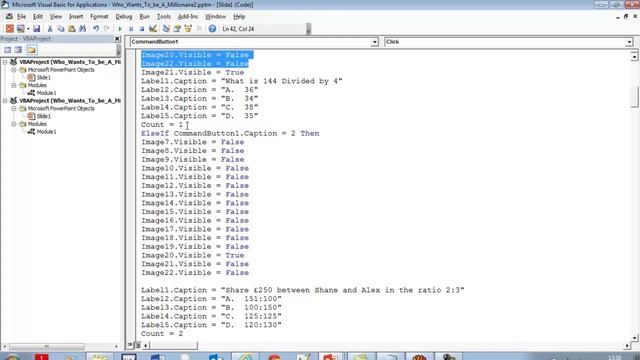Open the Object Browser icon

point(188,29)
